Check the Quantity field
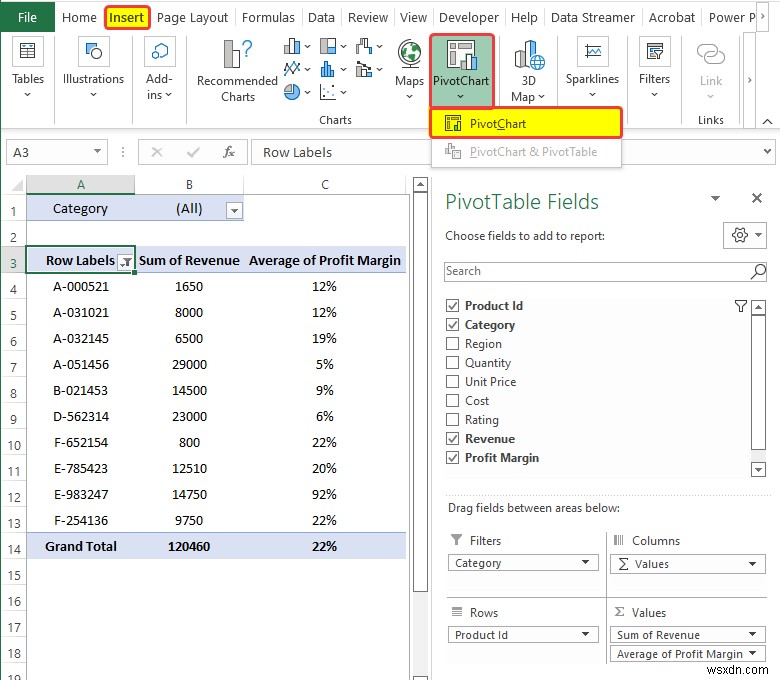Image resolution: width=780 pixels, height=680 pixels. [x=452, y=363]
